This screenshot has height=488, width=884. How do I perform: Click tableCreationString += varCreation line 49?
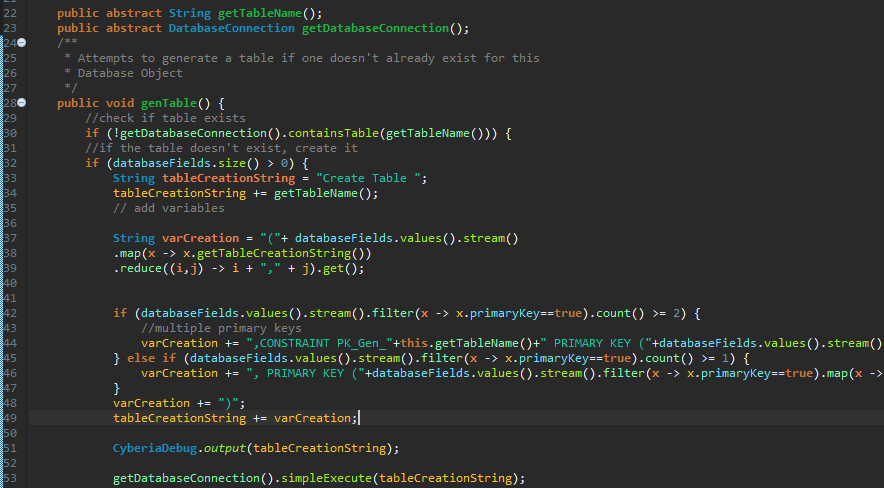click(235, 418)
